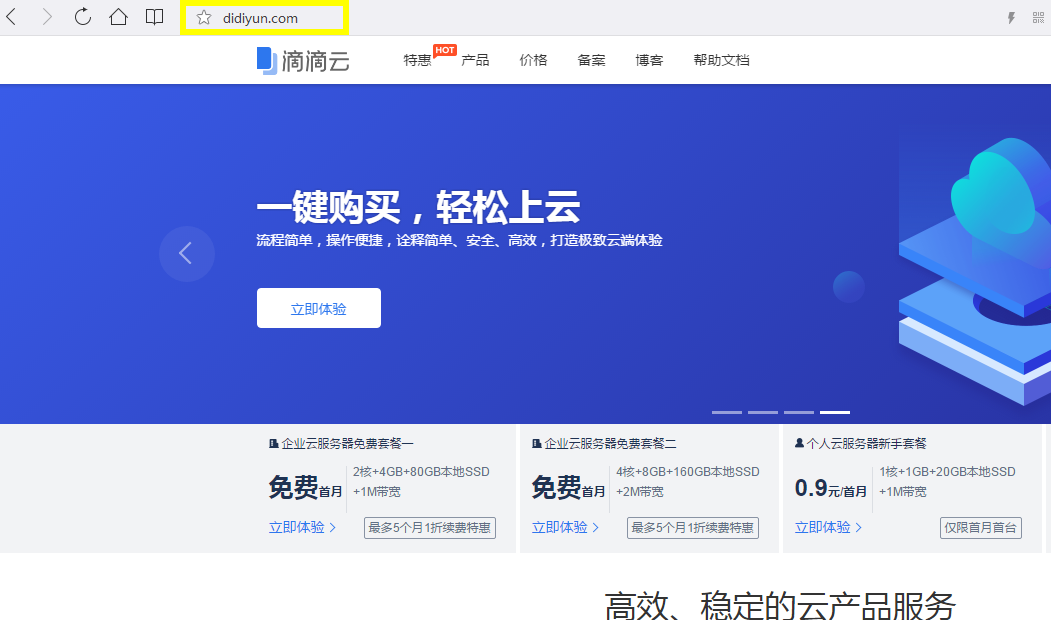Open the reading mode book icon
The image size is (1051, 620).
(154, 17)
